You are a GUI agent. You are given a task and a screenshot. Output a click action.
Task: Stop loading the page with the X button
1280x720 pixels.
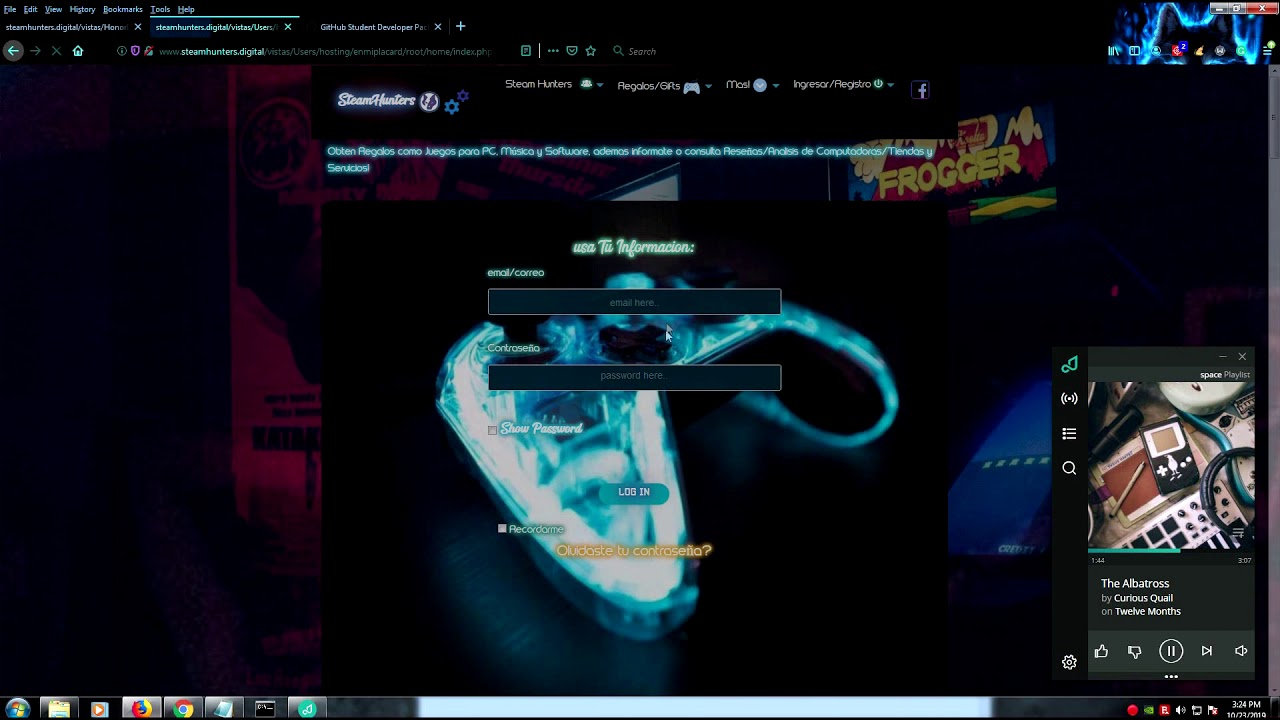tap(56, 51)
